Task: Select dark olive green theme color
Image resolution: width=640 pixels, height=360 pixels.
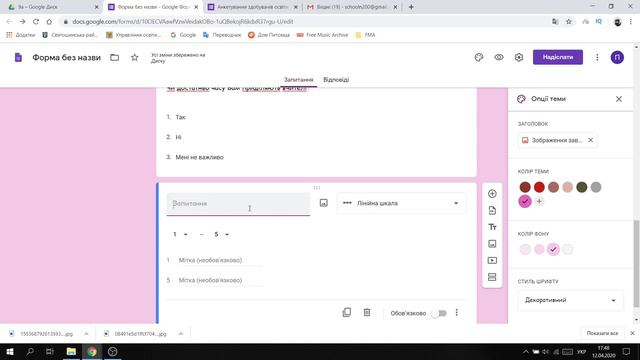Action: click(582, 187)
